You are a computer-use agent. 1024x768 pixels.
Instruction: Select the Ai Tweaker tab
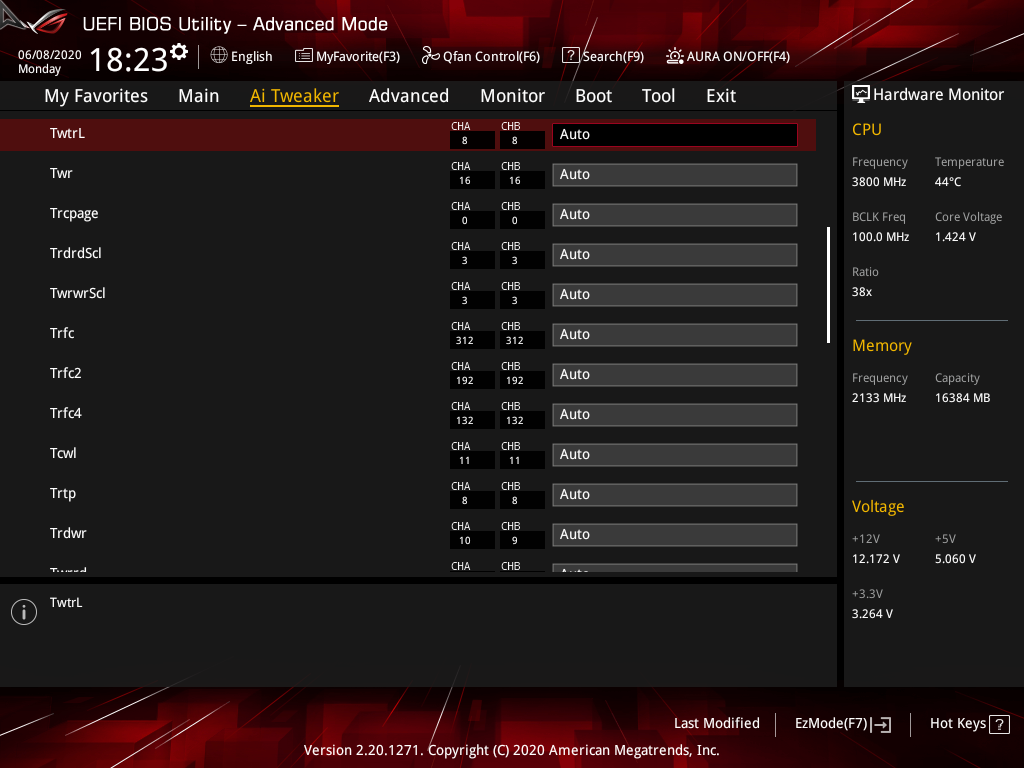pyautogui.click(x=294, y=95)
